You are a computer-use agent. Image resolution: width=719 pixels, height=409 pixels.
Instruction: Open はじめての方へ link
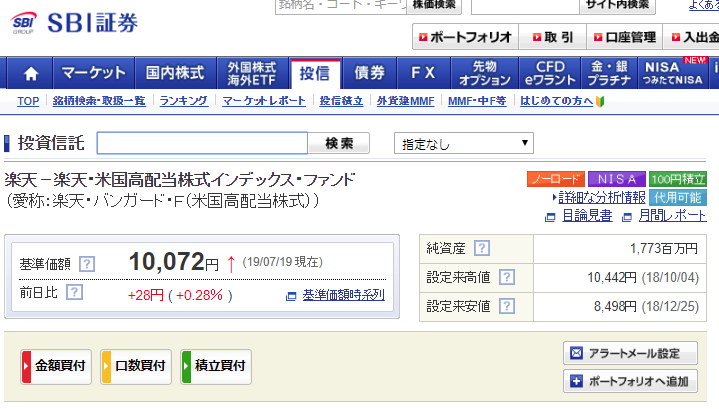click(x=557, y=101)
